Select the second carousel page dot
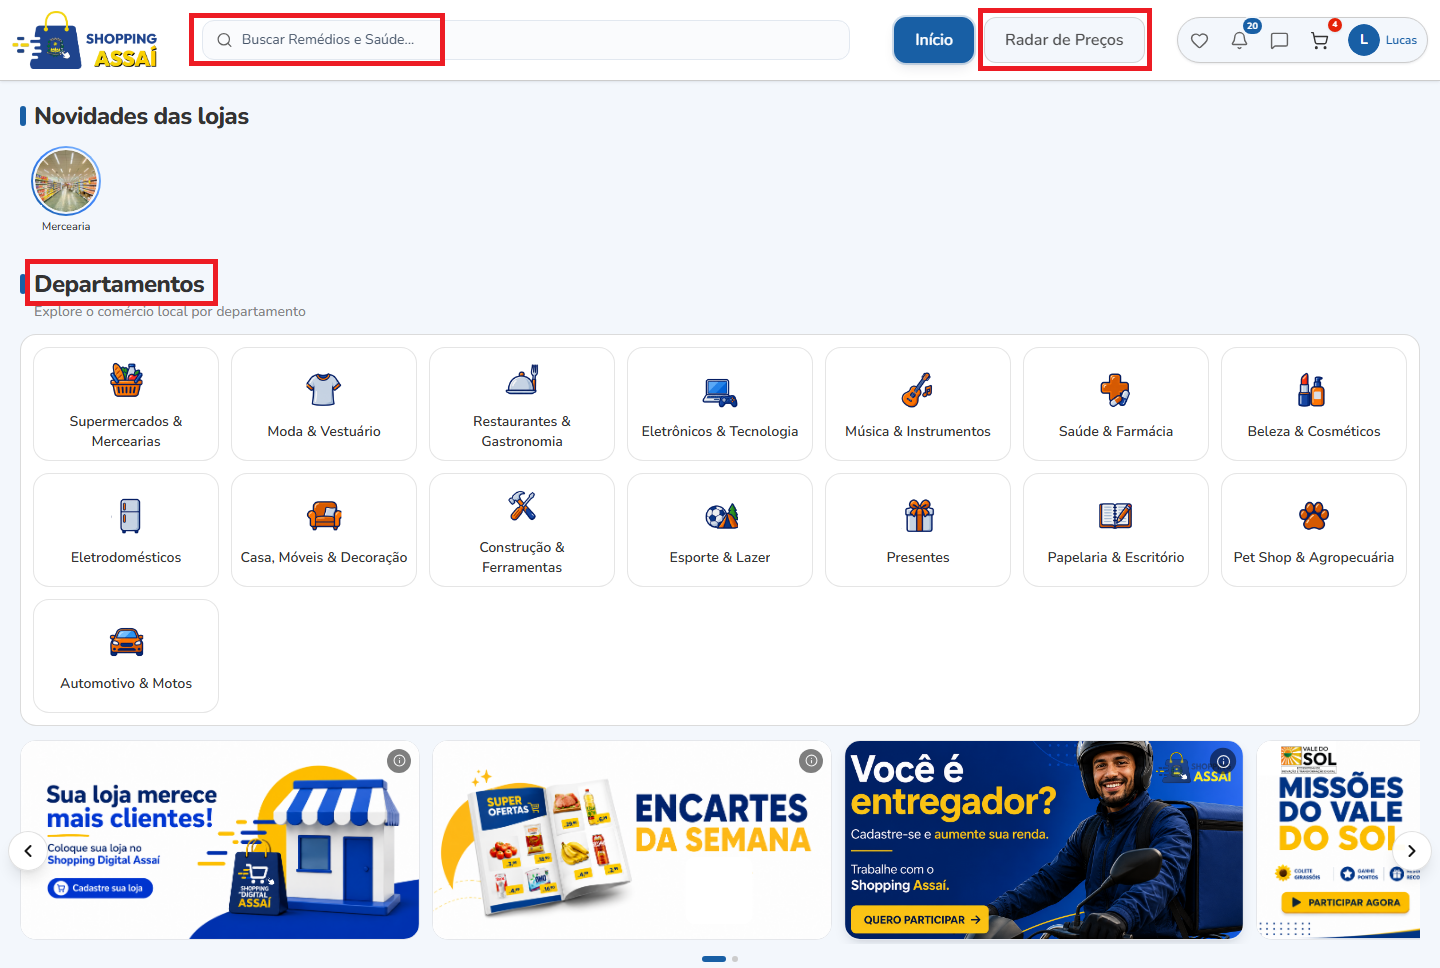Screen dimensions: 1440x968 [x=735, y=959]
